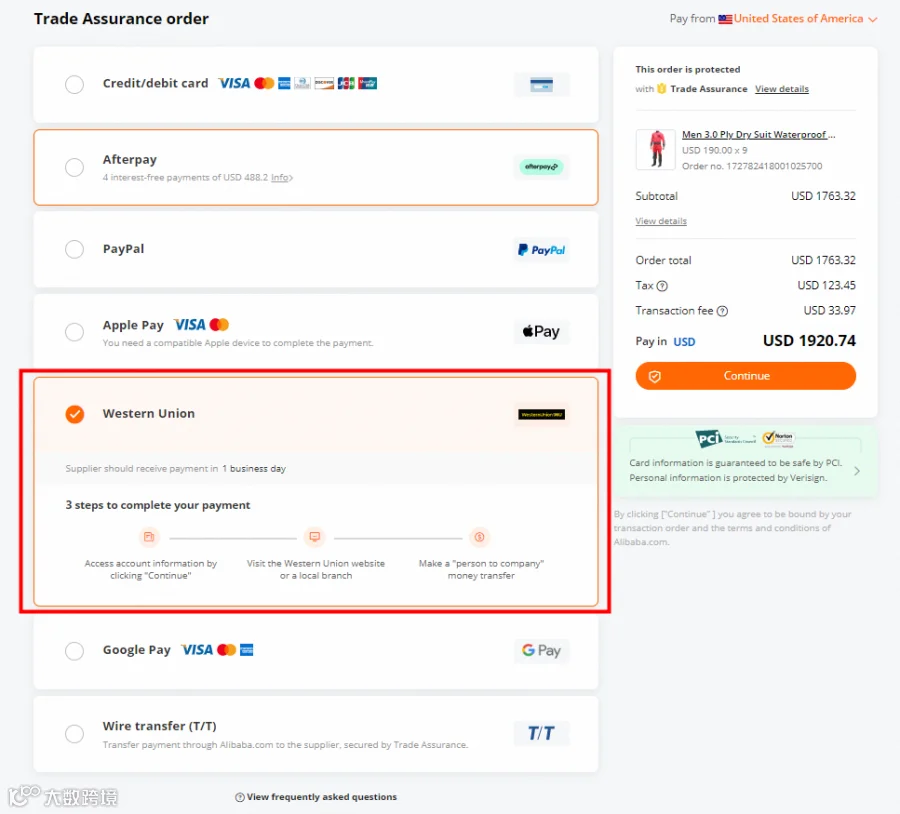Screen dimensions: 900x814
Task: Click the orange Continue button
Action: click(746, 376)
